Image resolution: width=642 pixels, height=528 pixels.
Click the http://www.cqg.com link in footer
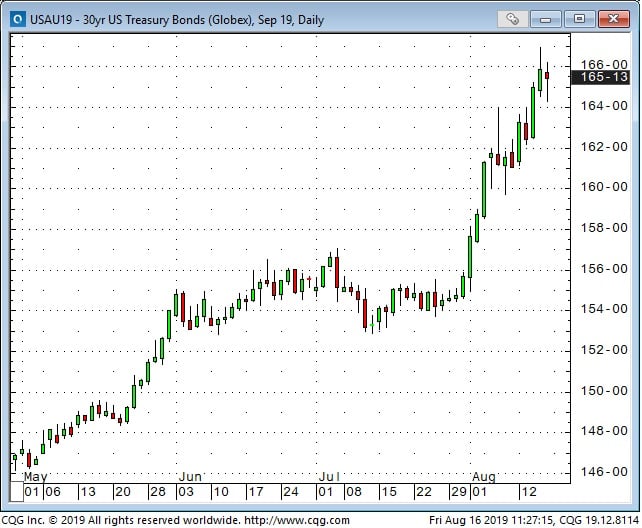coord(297,520)
